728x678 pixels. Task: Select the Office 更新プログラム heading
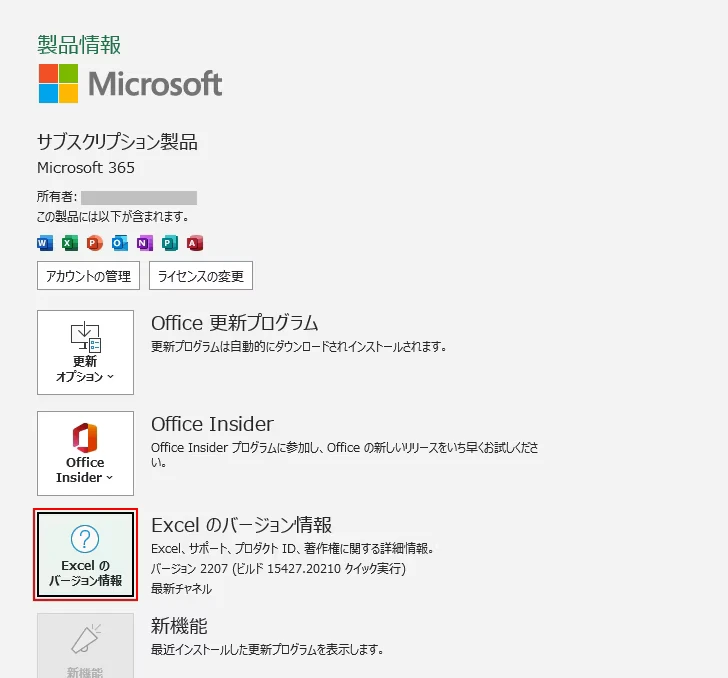click(x=235, y=323)
